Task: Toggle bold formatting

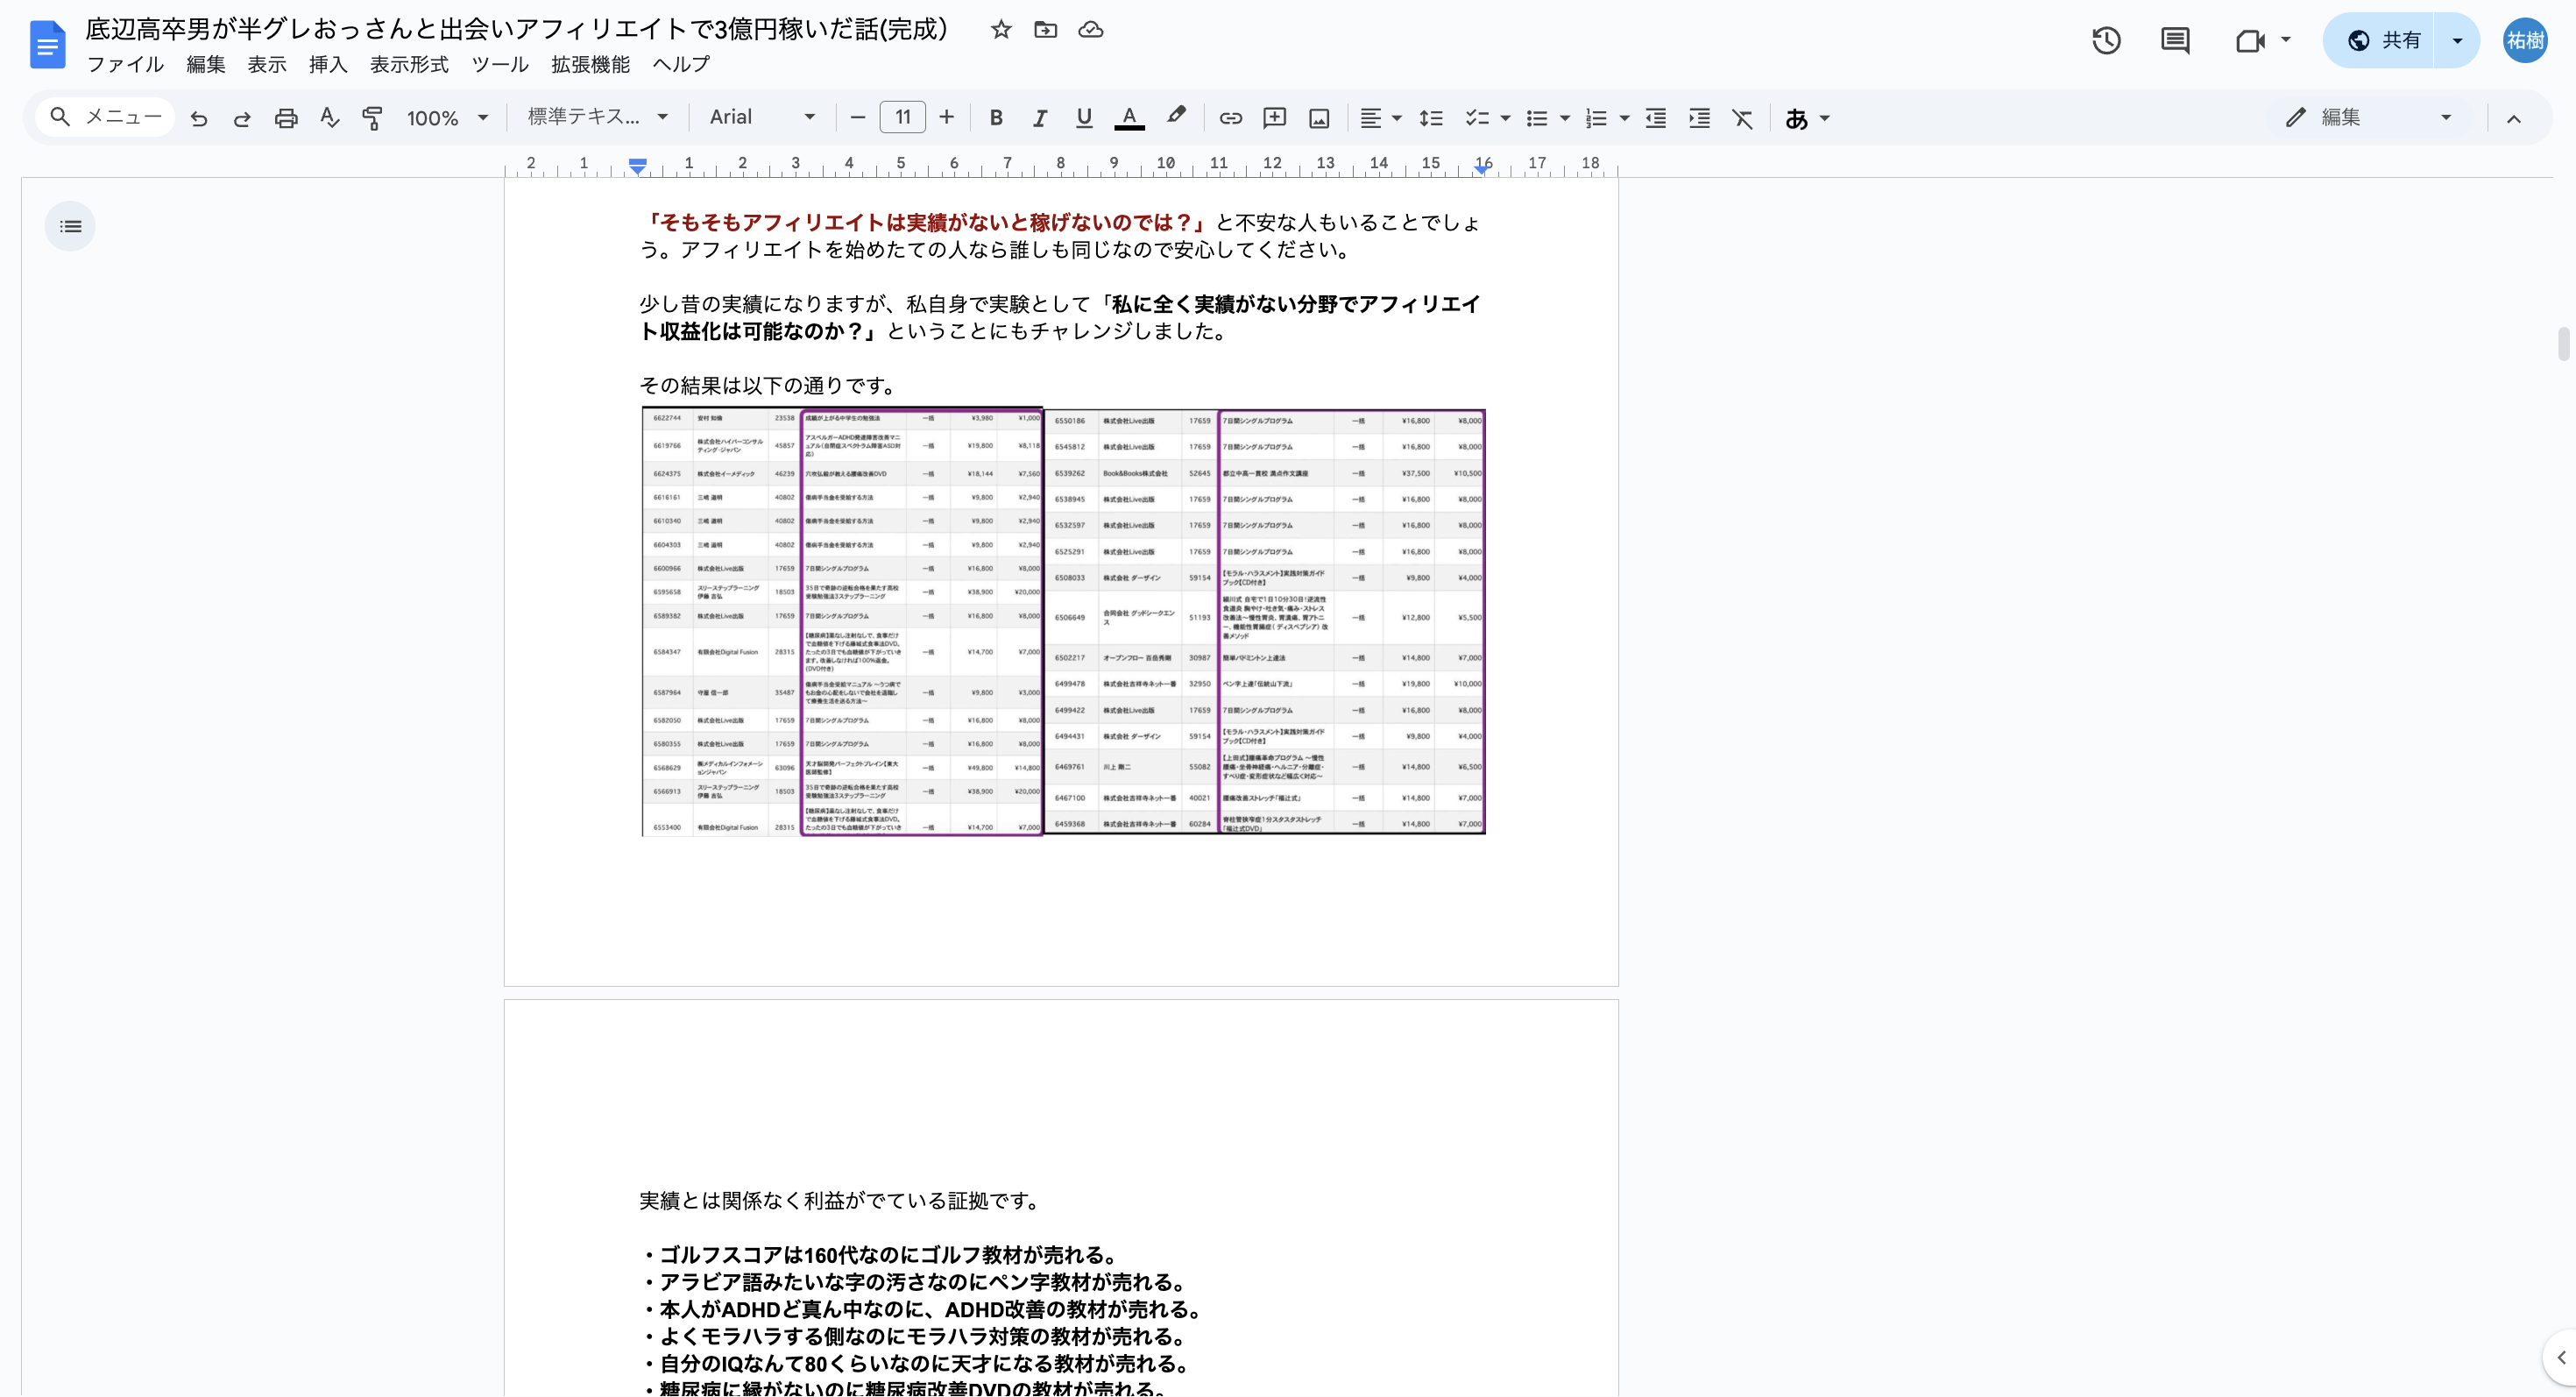Action: coord(996,118)
